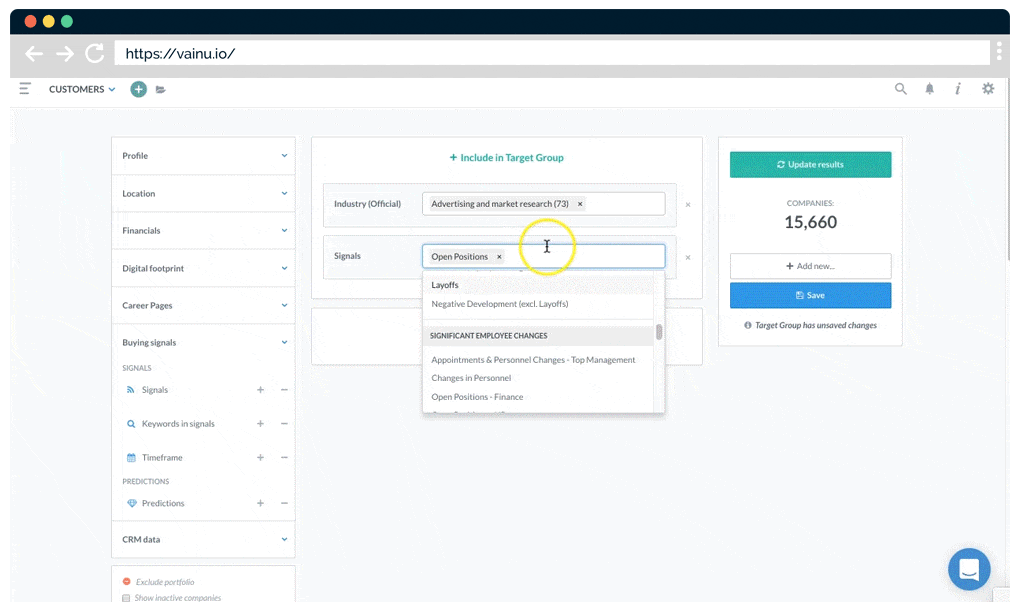Click the signals dropdown scrollbar handle

(x=659, y=332)
